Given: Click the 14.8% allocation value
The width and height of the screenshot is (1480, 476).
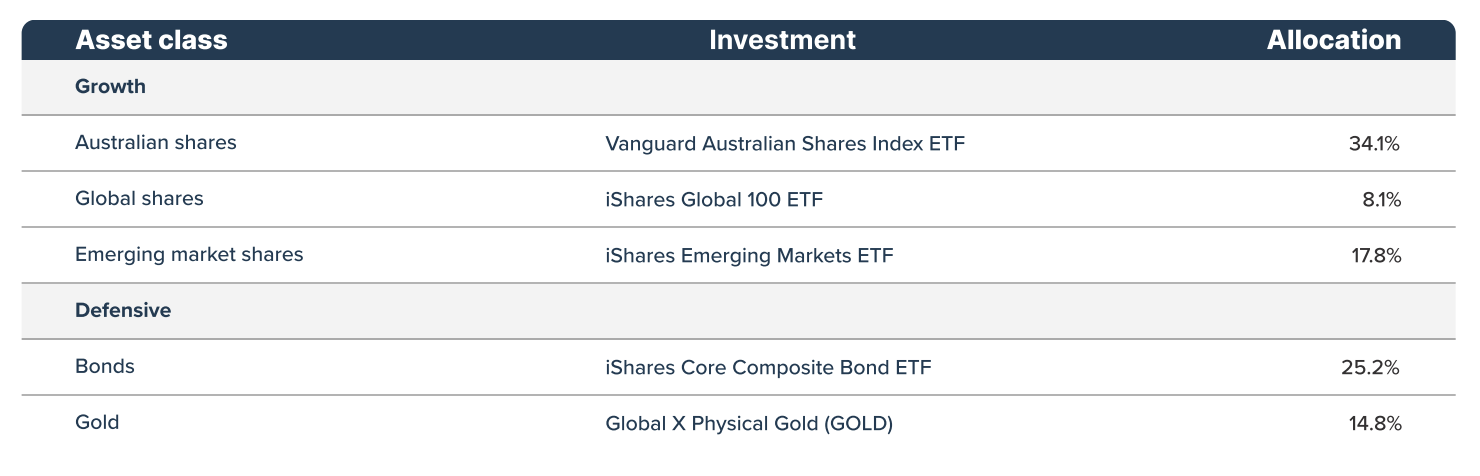Looking at the screenshot, I should [x=1374, y=424].
